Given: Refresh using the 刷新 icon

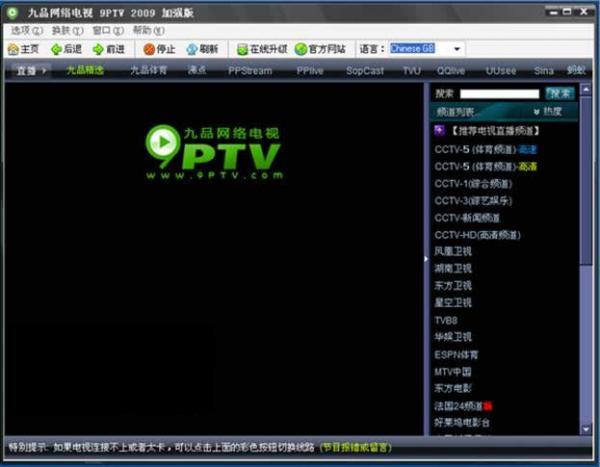Looking at the screenshot, I should 192,49.
